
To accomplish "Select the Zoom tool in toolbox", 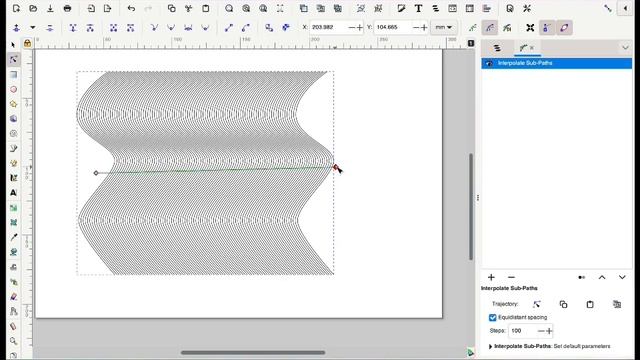I will 13,341.
